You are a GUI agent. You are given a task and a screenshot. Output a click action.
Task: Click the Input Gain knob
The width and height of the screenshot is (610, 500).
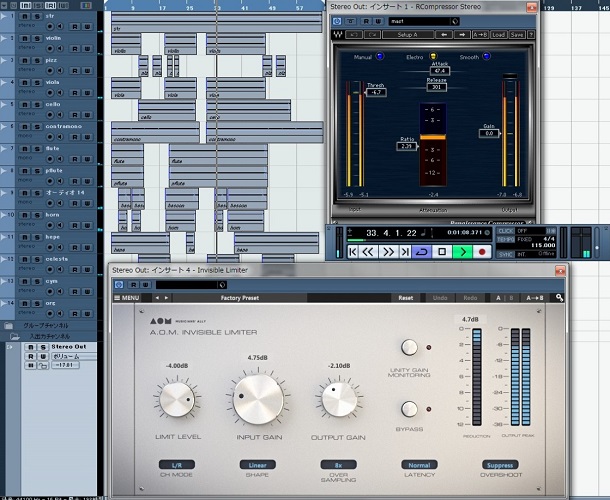[259, 398]
